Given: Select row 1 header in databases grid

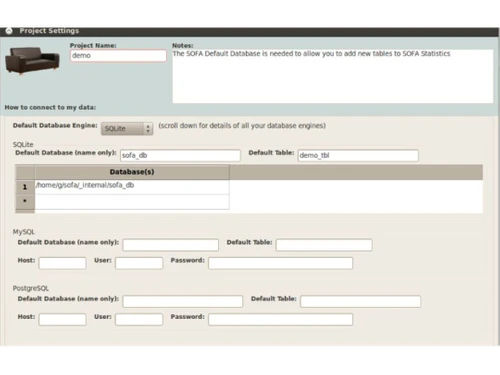Looking at the screenshot, I should pyautogui.click(x=25, y=187).
